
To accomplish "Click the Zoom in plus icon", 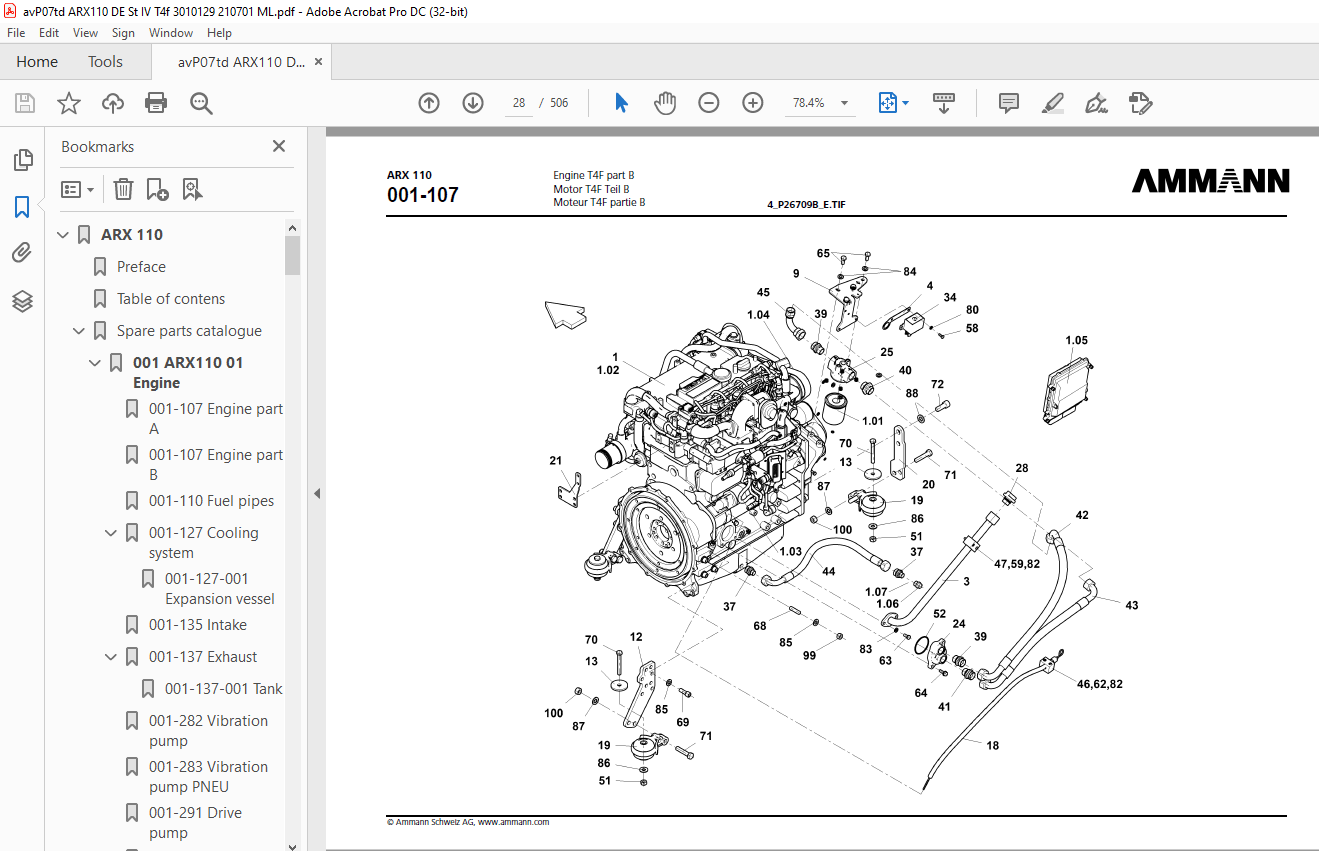I will tap(753, 103).
